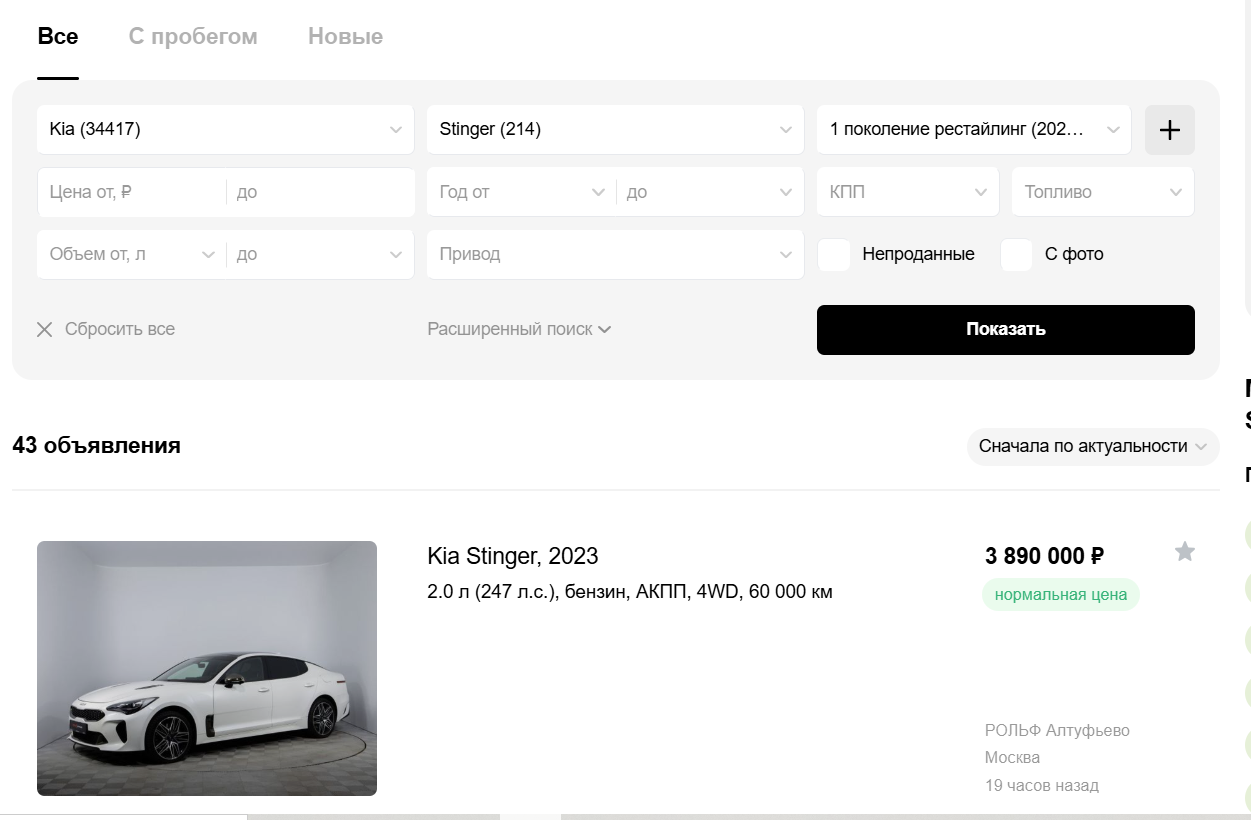Click the favorite star on Kia Stinger listing

(x=1184, y=552)
